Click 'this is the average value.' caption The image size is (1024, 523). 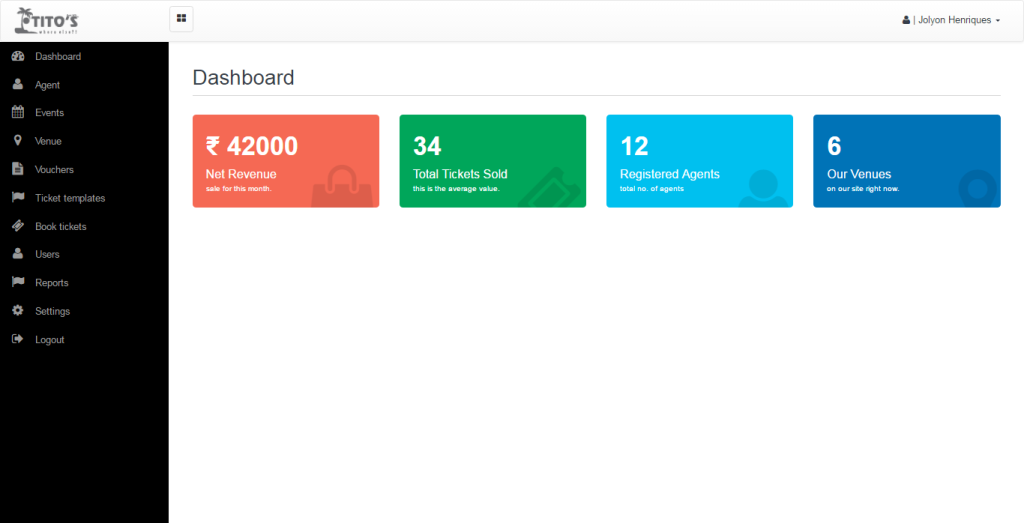click(x=456, y=189)
